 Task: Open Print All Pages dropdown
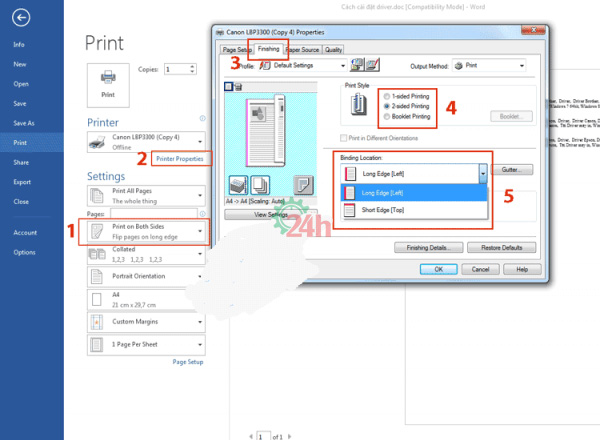pos(146,196)
